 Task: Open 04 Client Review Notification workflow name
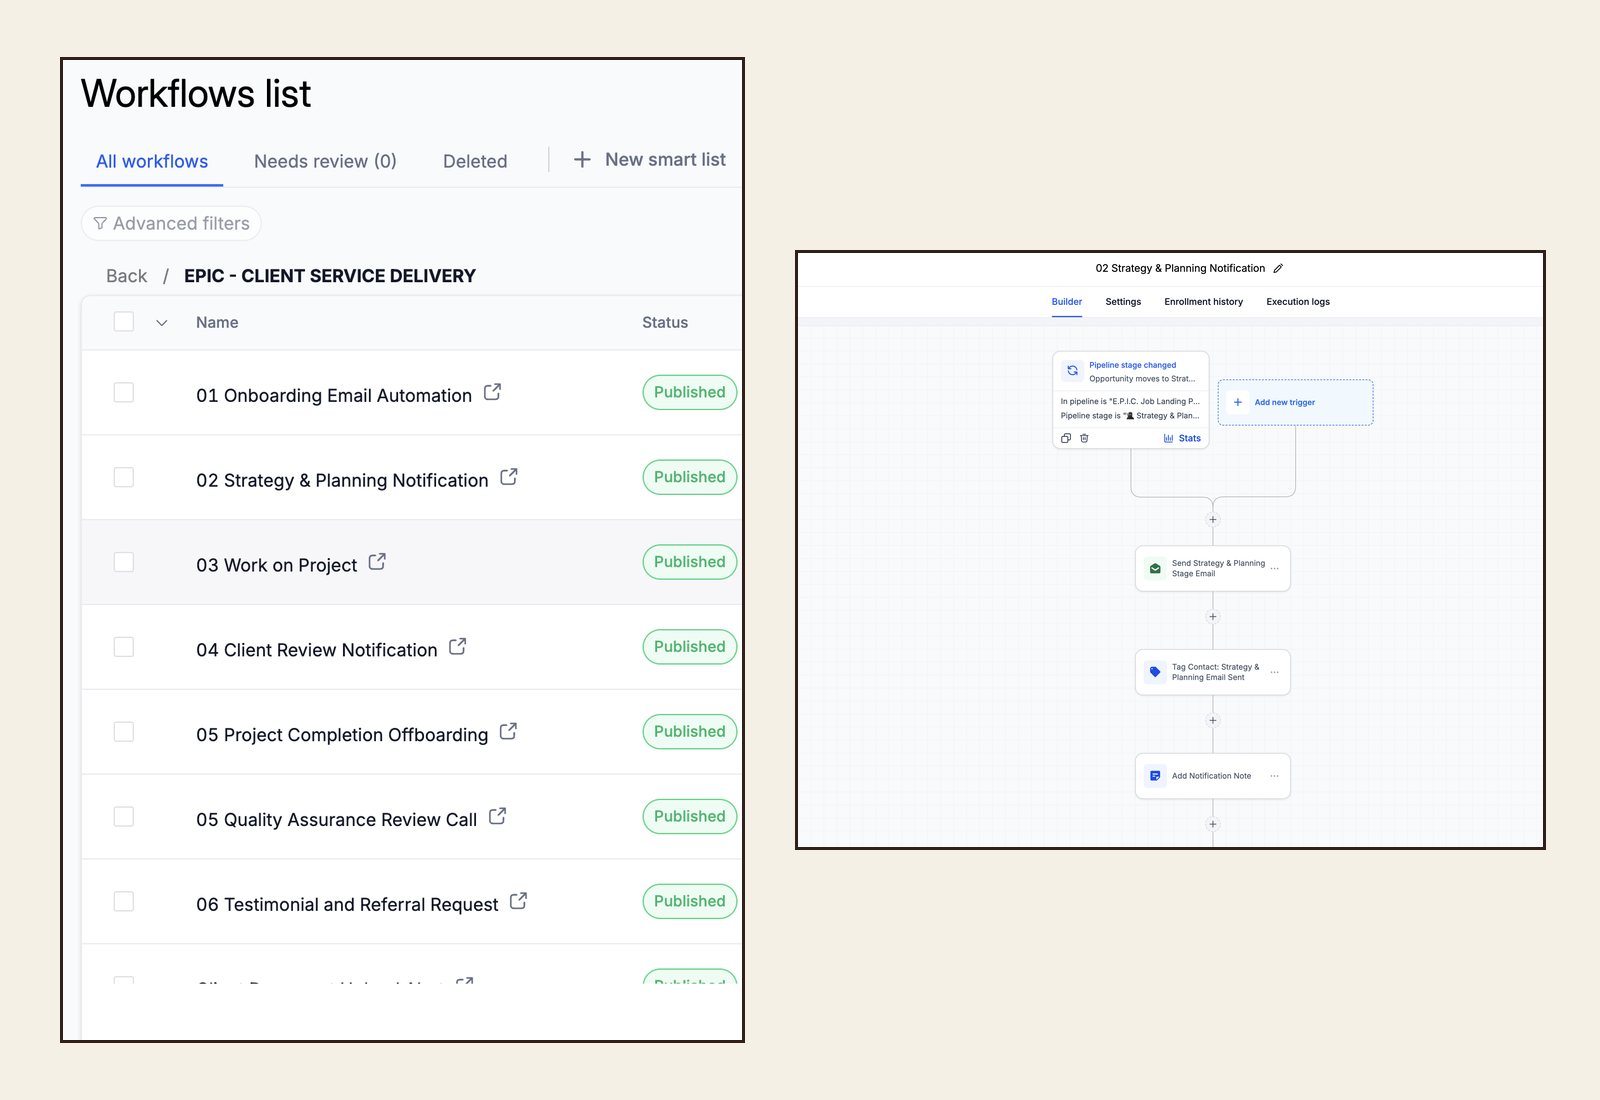(x=317, y=650)
